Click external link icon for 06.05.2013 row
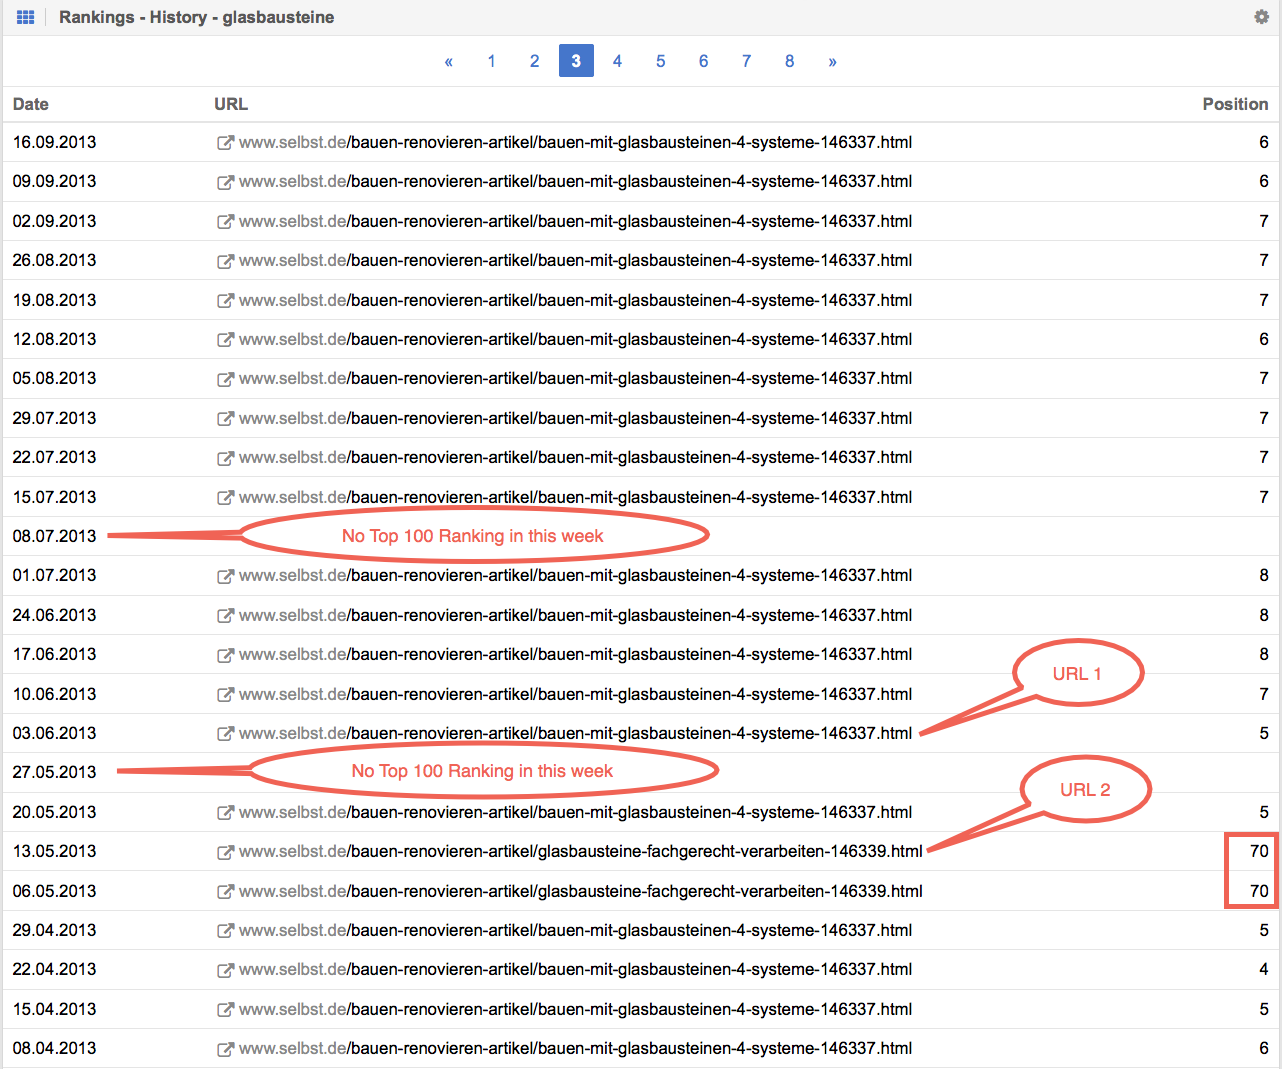This screenshot has width=1282, height=1069. click(x=225, y=892)
